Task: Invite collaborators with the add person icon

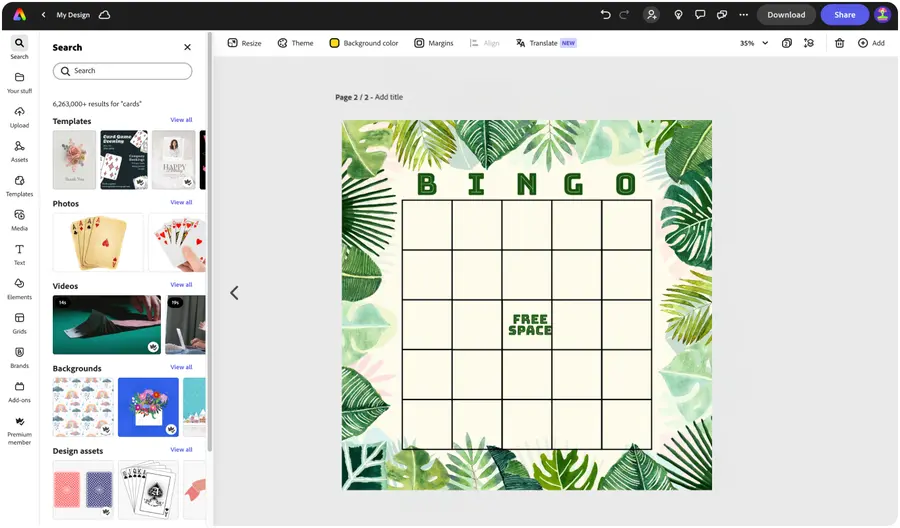Action: tap(651, 15)
